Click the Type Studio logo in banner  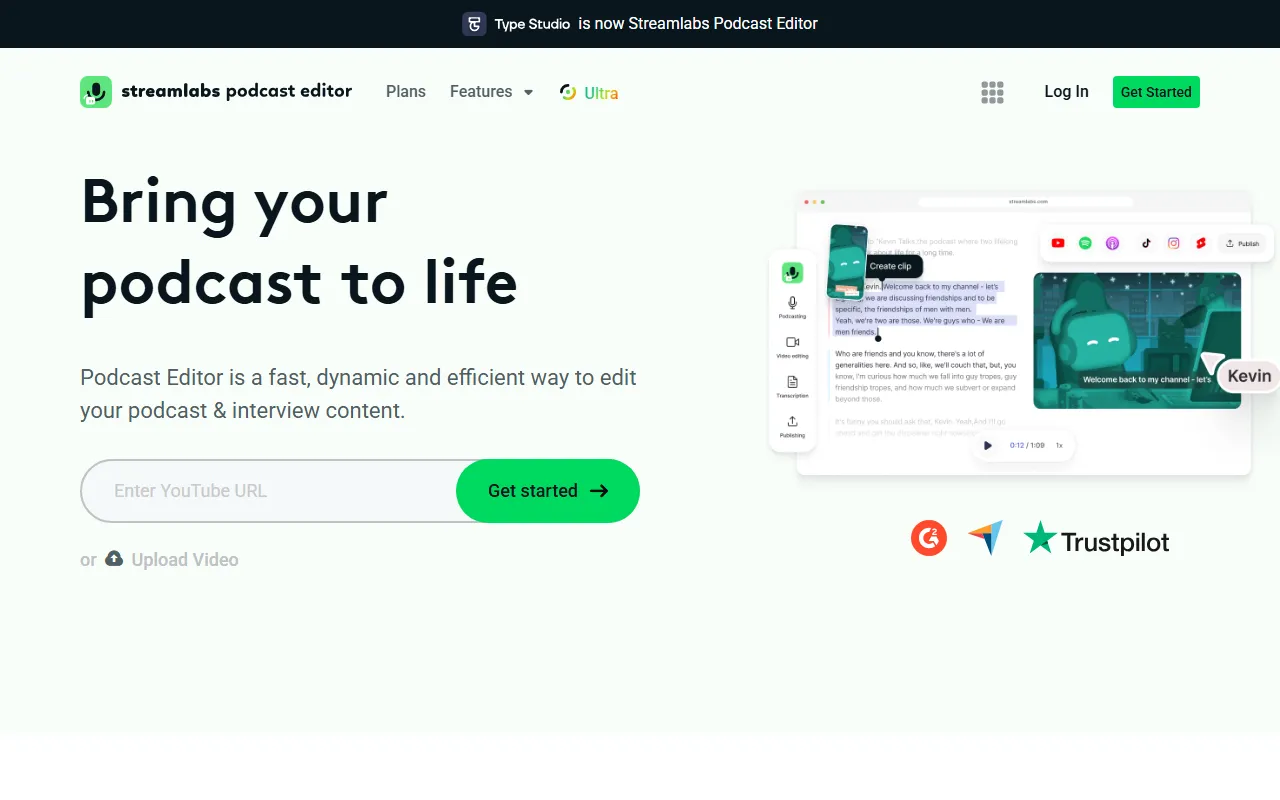click(474, 24)
